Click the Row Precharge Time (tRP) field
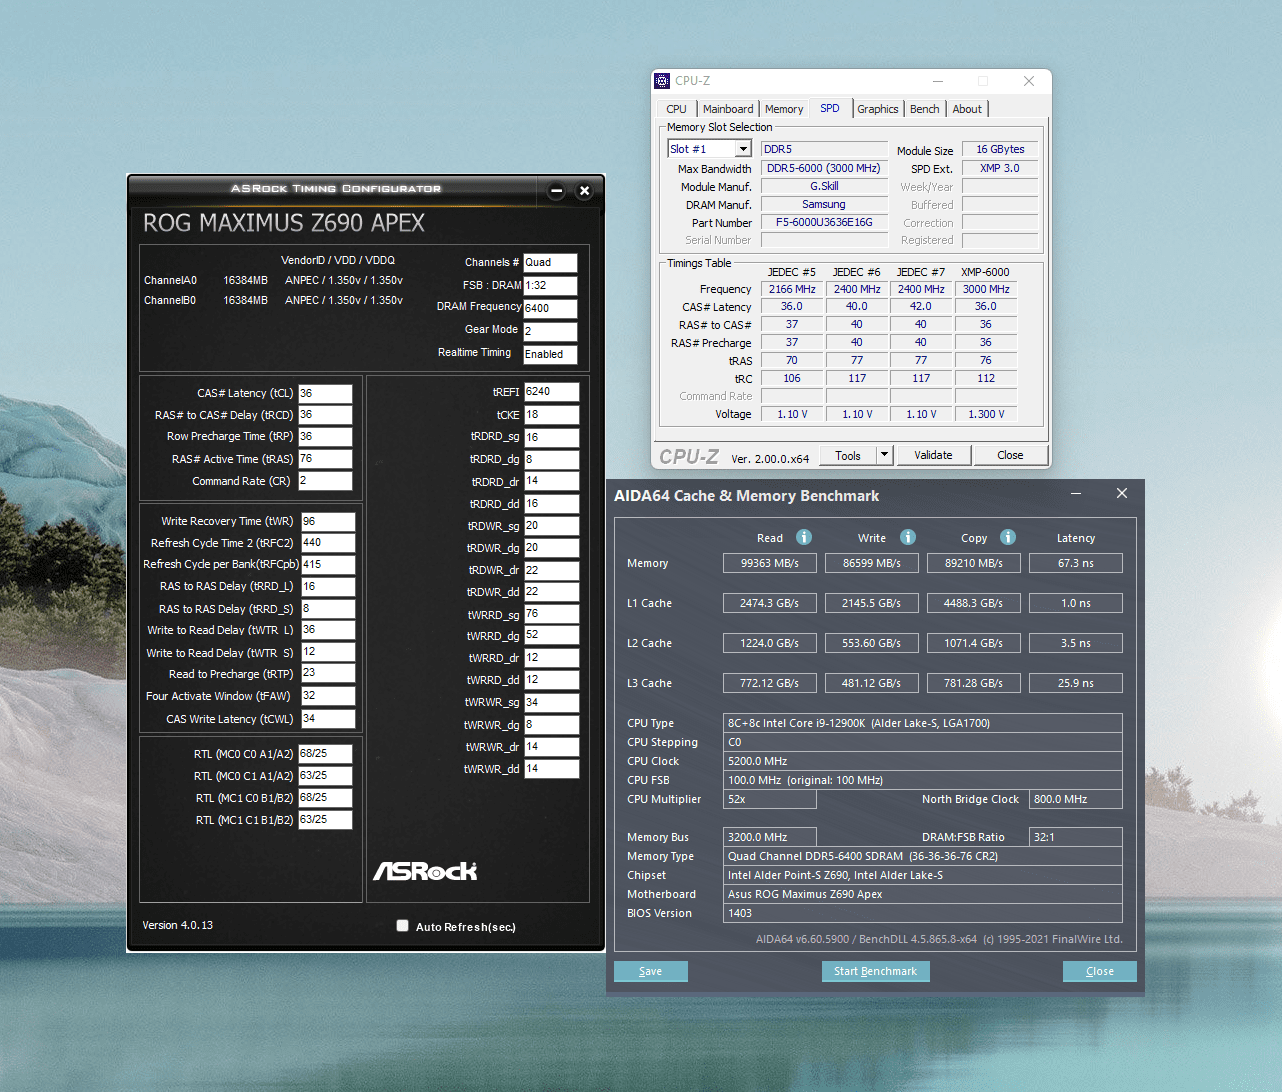Viewport: 1282px width, 1092px height. pyautogui.click(x=325, y=437)
